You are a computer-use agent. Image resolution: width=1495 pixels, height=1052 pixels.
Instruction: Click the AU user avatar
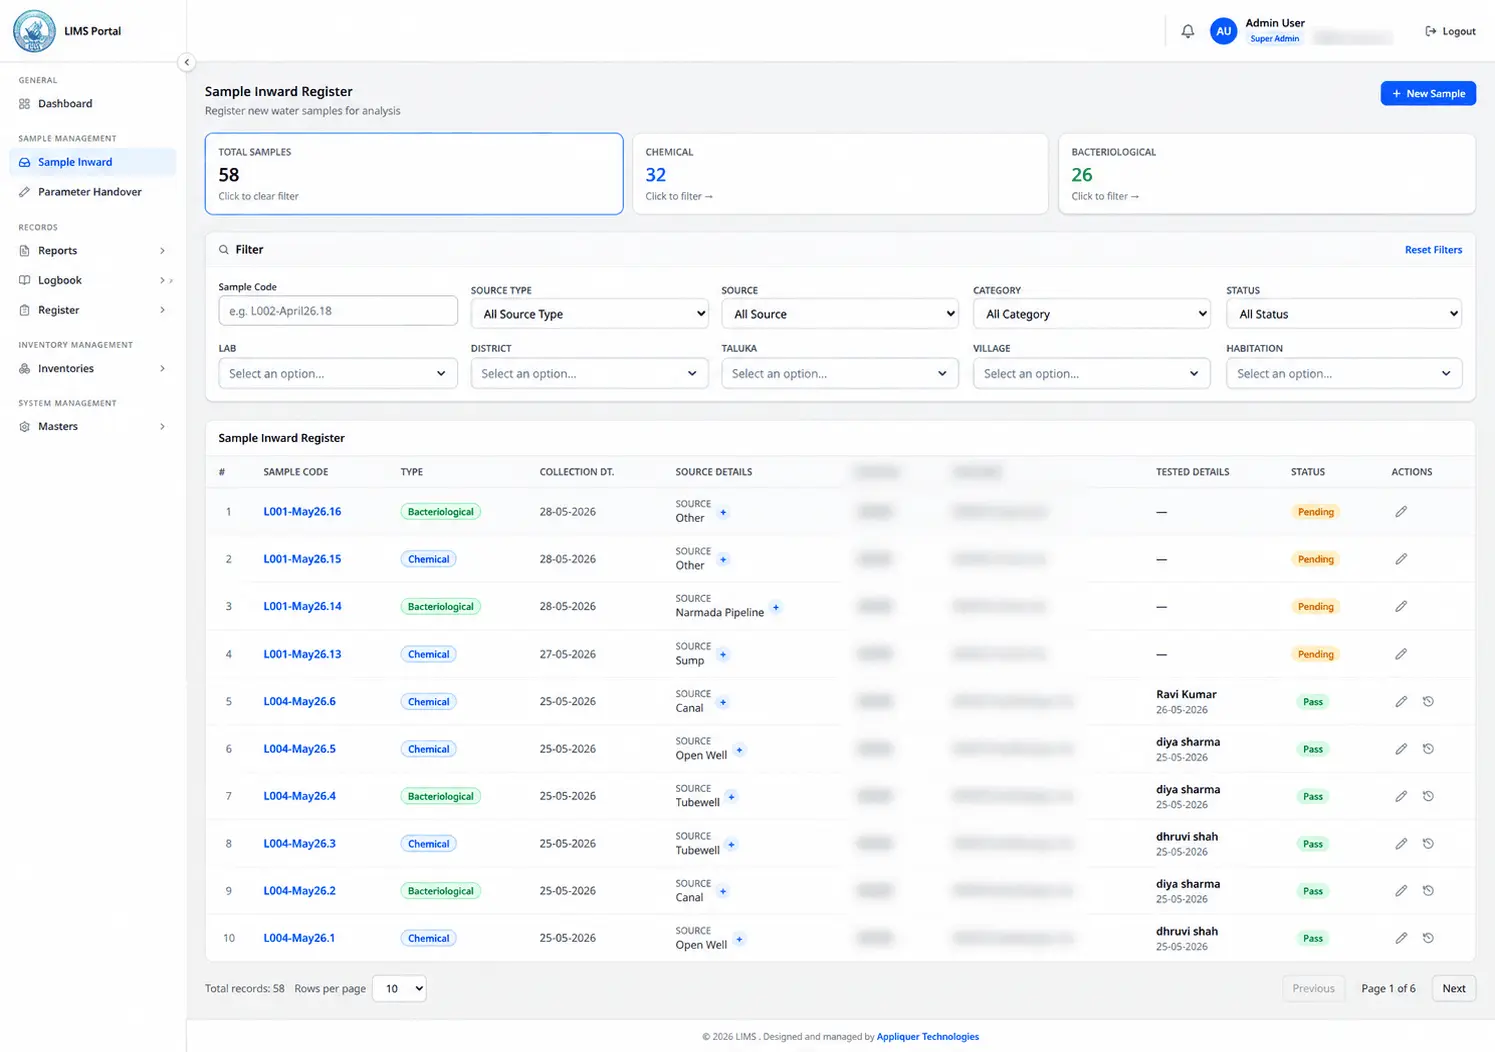click(x=1223, y=31)
